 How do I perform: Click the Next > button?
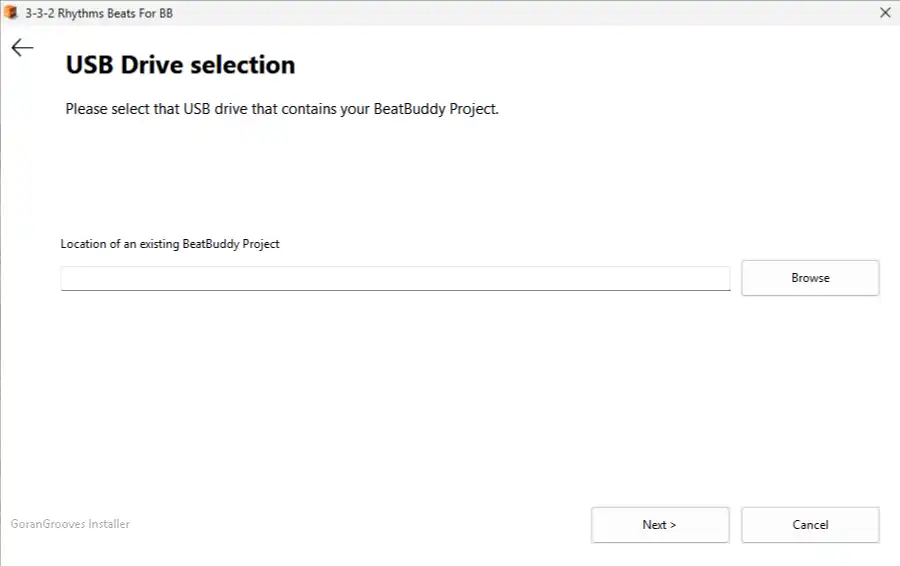point(660,525)
